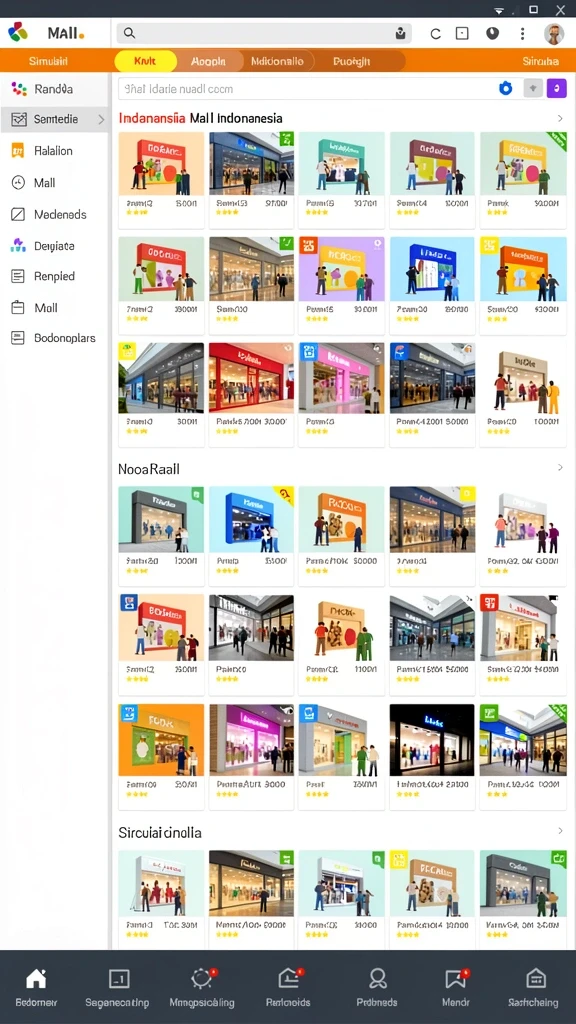Screen dimensions: 576x1024
Task: Click the blue camera icon in the search field
Action: tap(505, 89)
